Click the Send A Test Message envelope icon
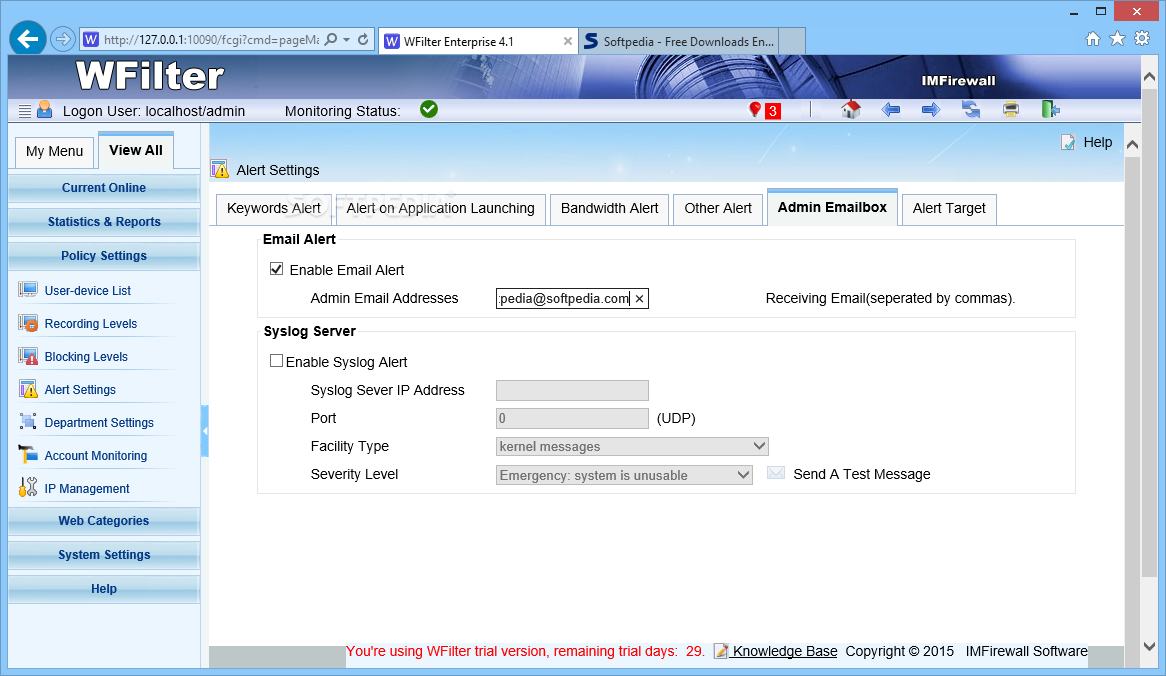 [x=776, y=472]
